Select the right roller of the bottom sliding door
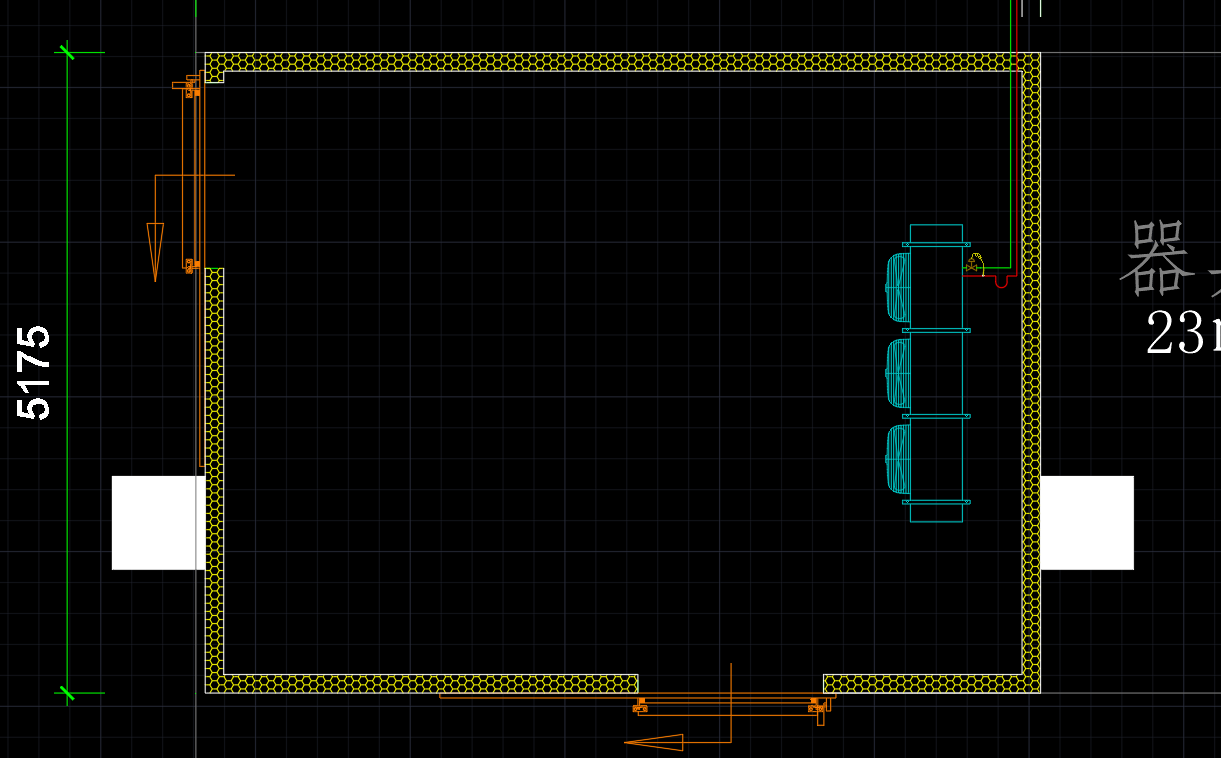 click(x=817, y=707)
